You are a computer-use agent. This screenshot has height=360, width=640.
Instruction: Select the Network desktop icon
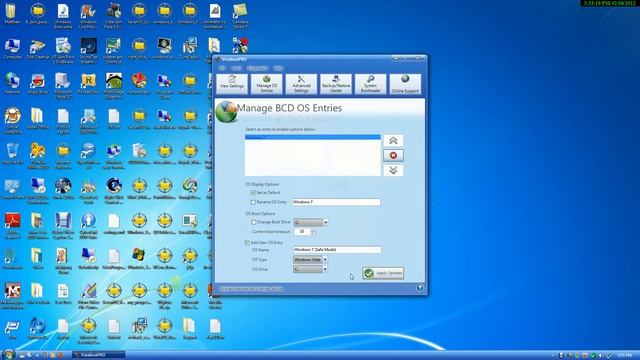click(x=12, y=84)
